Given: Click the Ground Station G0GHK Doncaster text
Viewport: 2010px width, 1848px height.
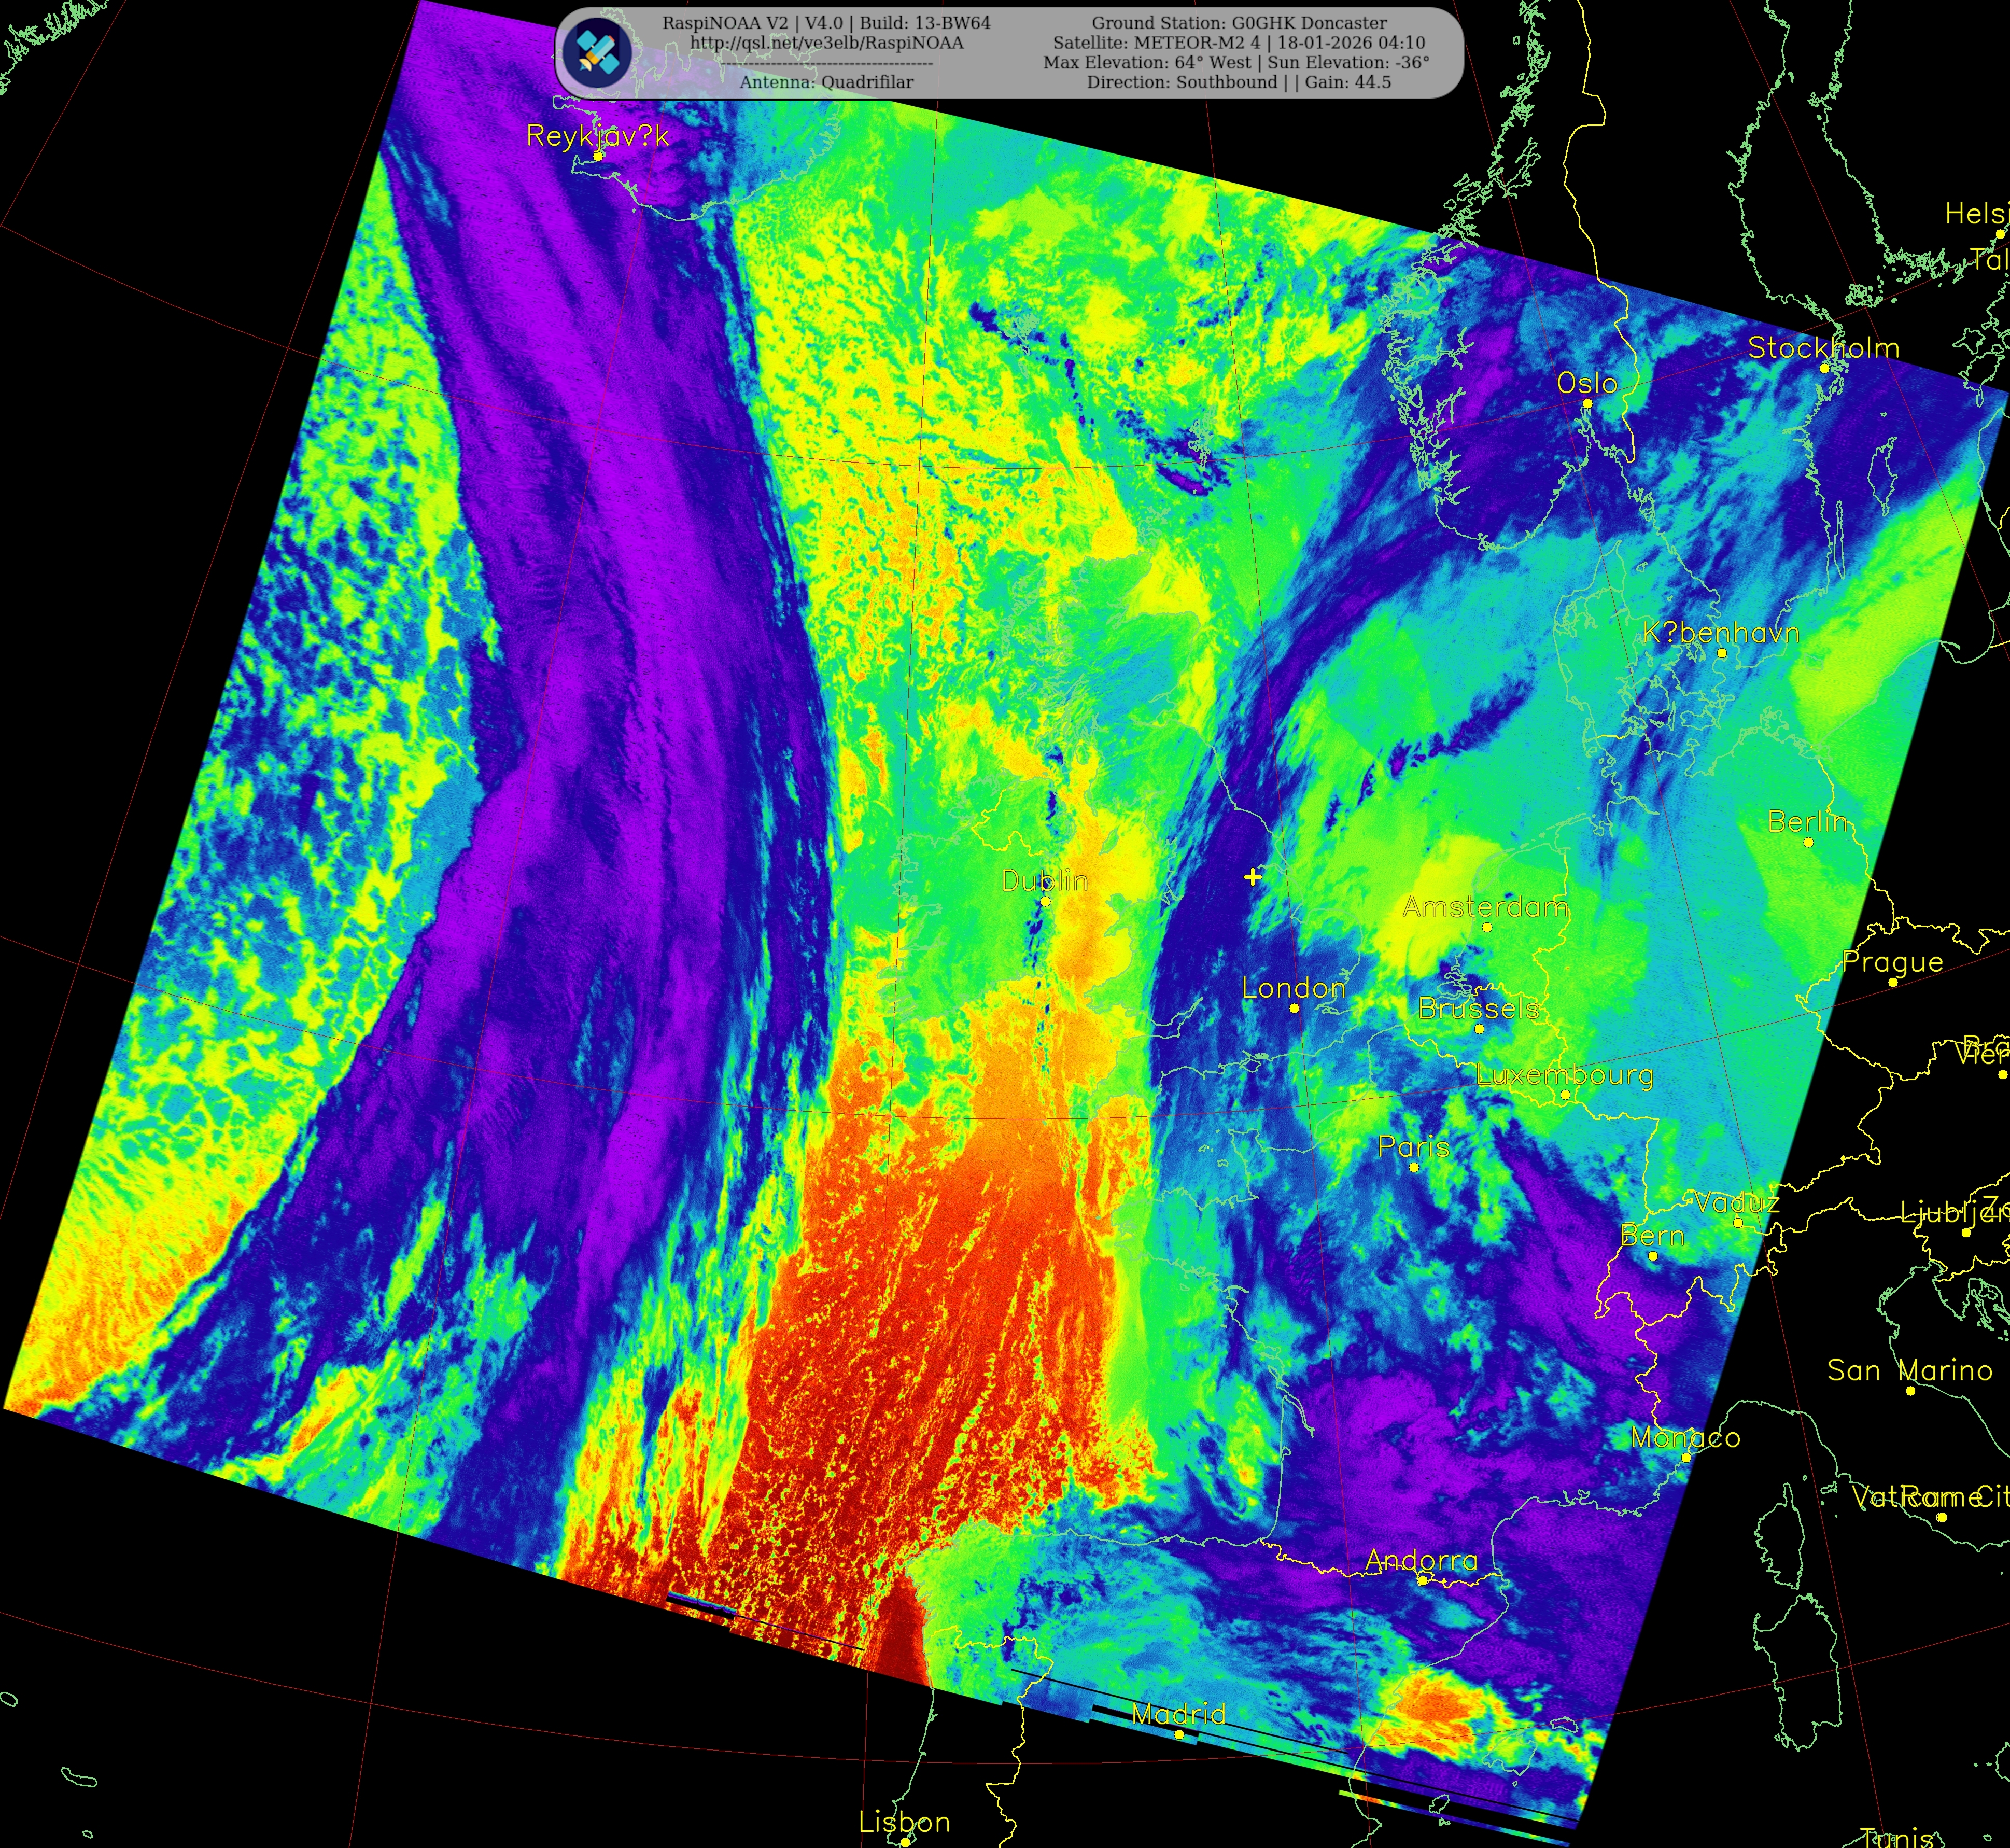Looking at the screenshot, I should pos(1238,23).
